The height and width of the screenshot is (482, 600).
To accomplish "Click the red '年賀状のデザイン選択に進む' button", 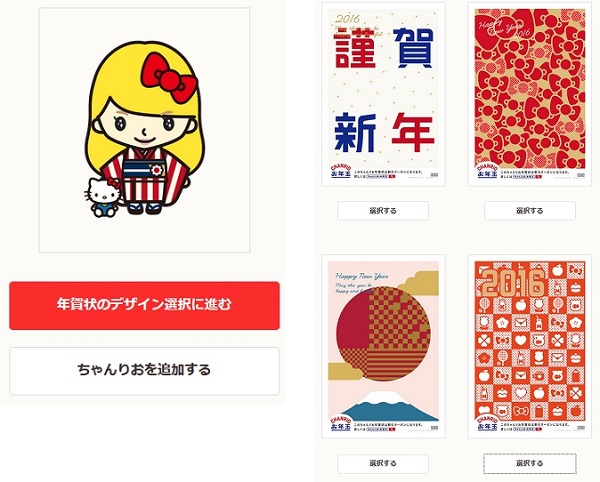I will click(144, 305).
